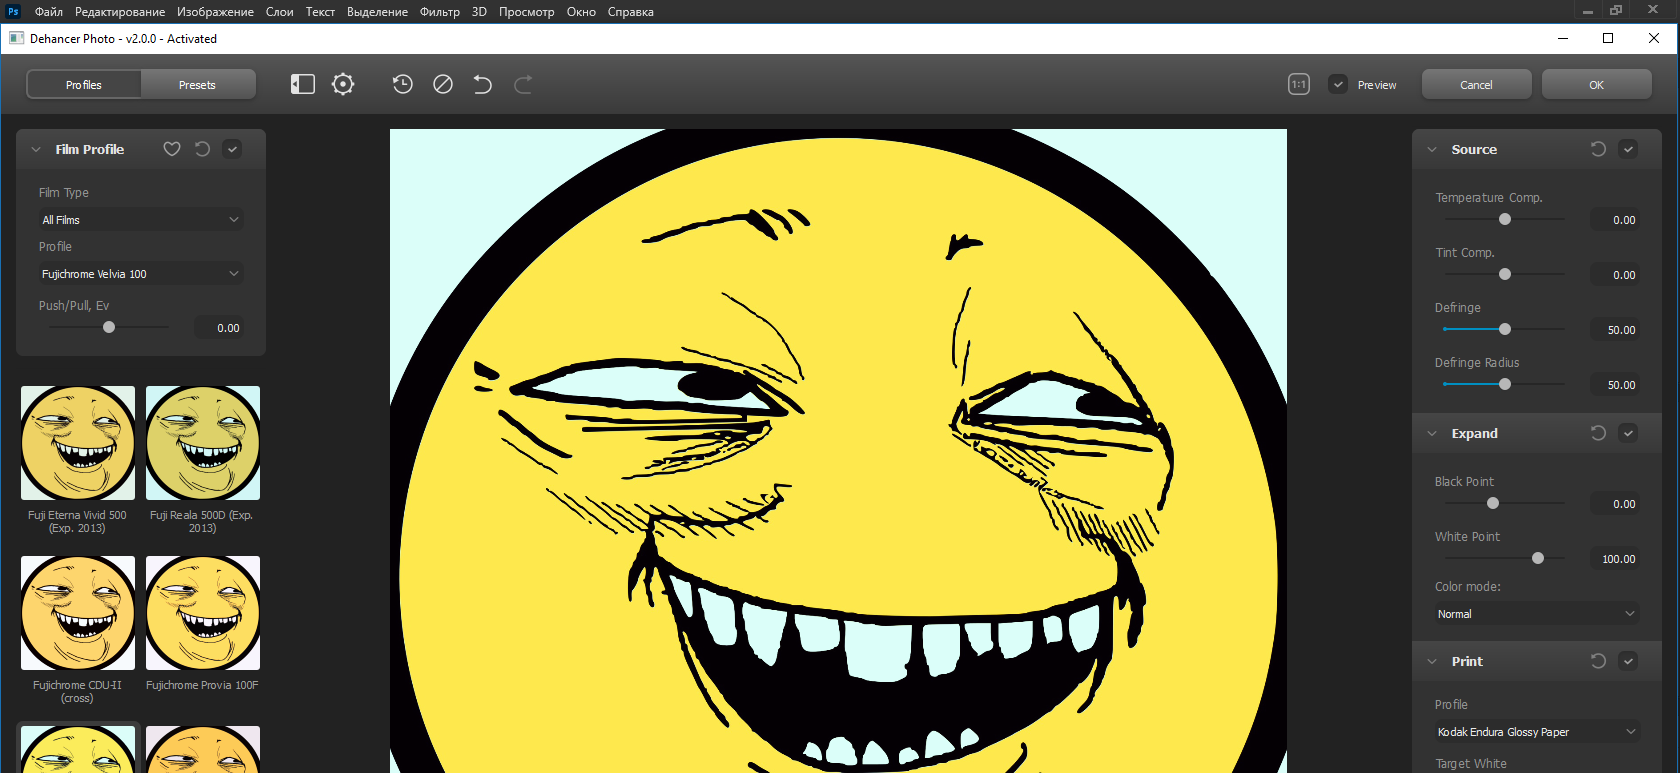Click the Temperature Comp. slider handle
Viewport: 1680px width, 773px height.
coord(1505,219)
